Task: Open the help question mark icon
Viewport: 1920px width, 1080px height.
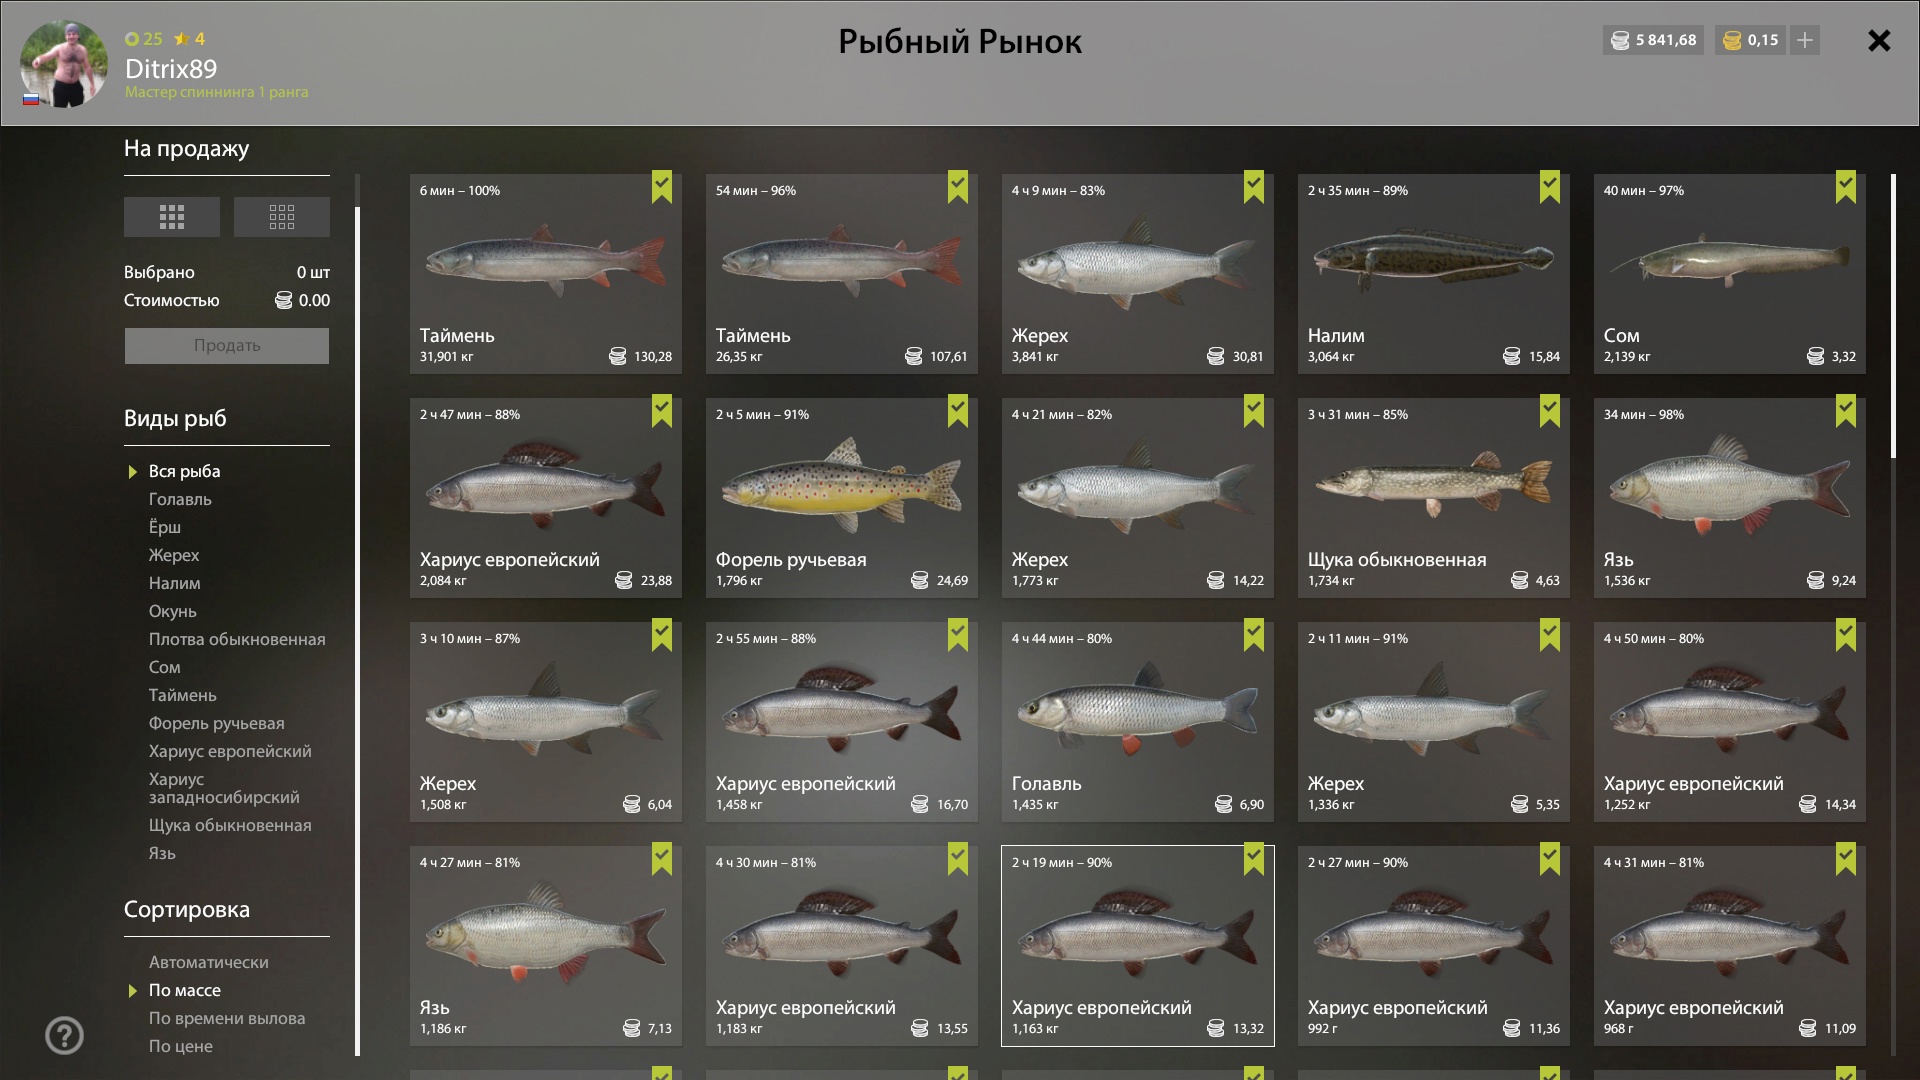Action: [x=65, y=1036]
